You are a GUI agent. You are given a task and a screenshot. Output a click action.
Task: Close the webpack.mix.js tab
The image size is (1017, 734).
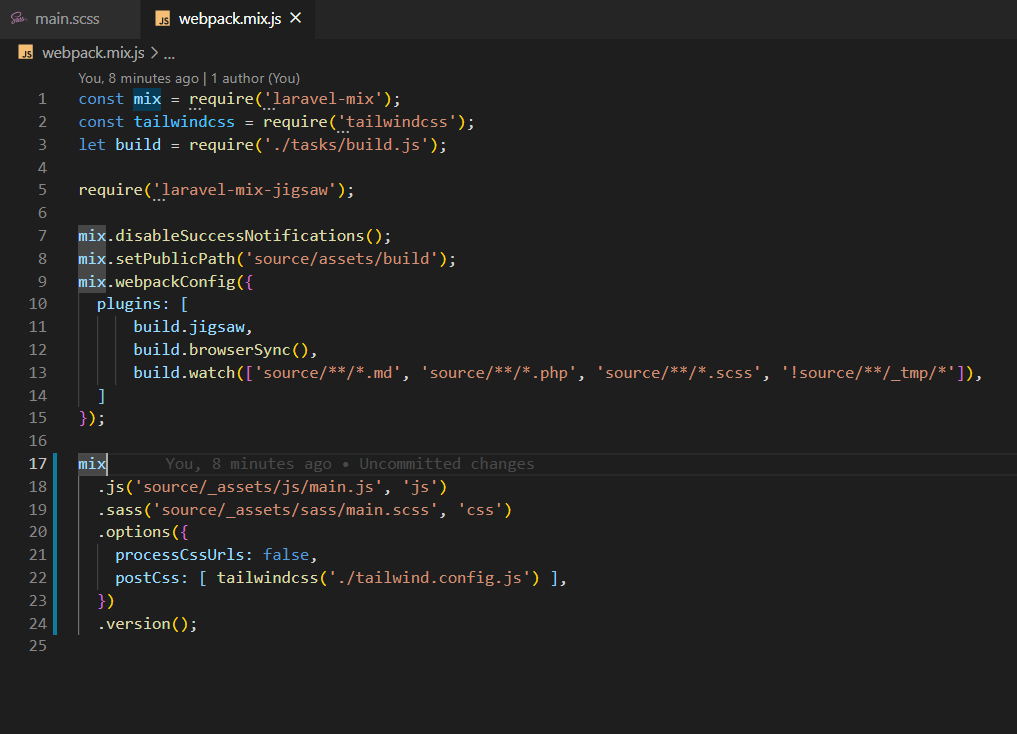coord(295,18)
